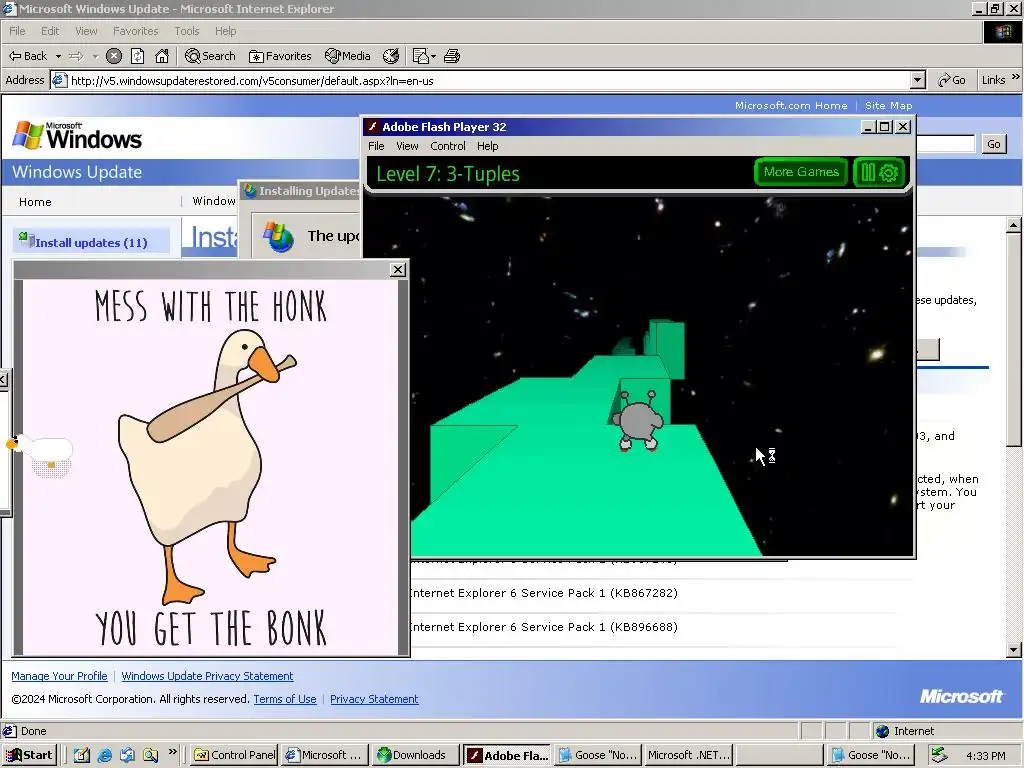Click the address bar URL field
Viewport: 1024px width, 768px height.
483,80
